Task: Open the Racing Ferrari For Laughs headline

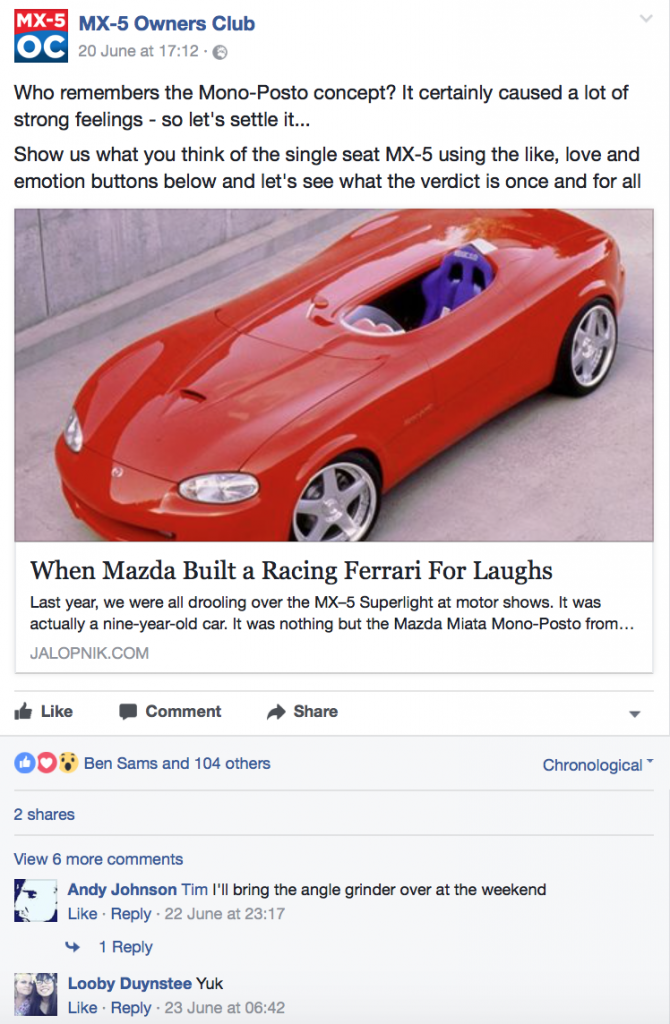Action: 291,570
